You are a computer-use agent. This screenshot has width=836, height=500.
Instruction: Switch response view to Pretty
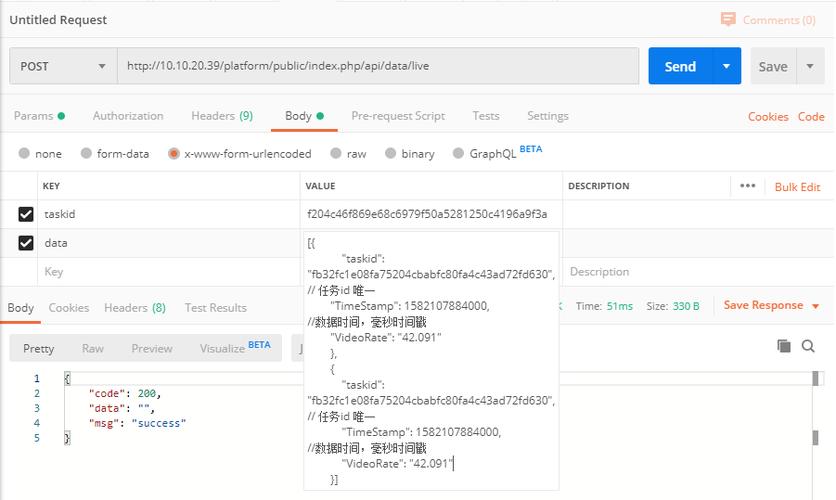pyautogui.click(x=38, y=348)
